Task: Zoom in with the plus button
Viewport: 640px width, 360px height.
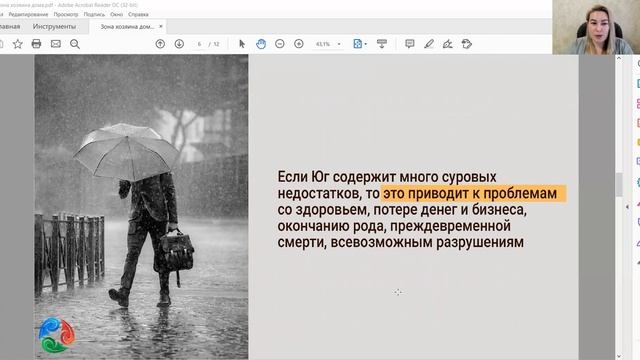Action: pyautogui.click(x=299, y=44)
